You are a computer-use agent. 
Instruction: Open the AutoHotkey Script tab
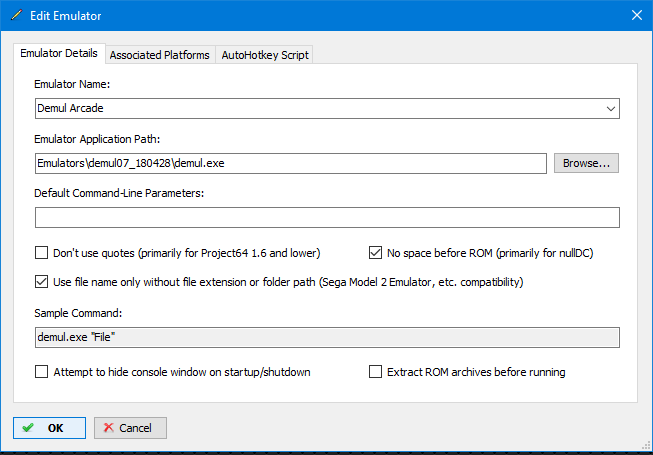pyautogui.click(x=265, y=55)
